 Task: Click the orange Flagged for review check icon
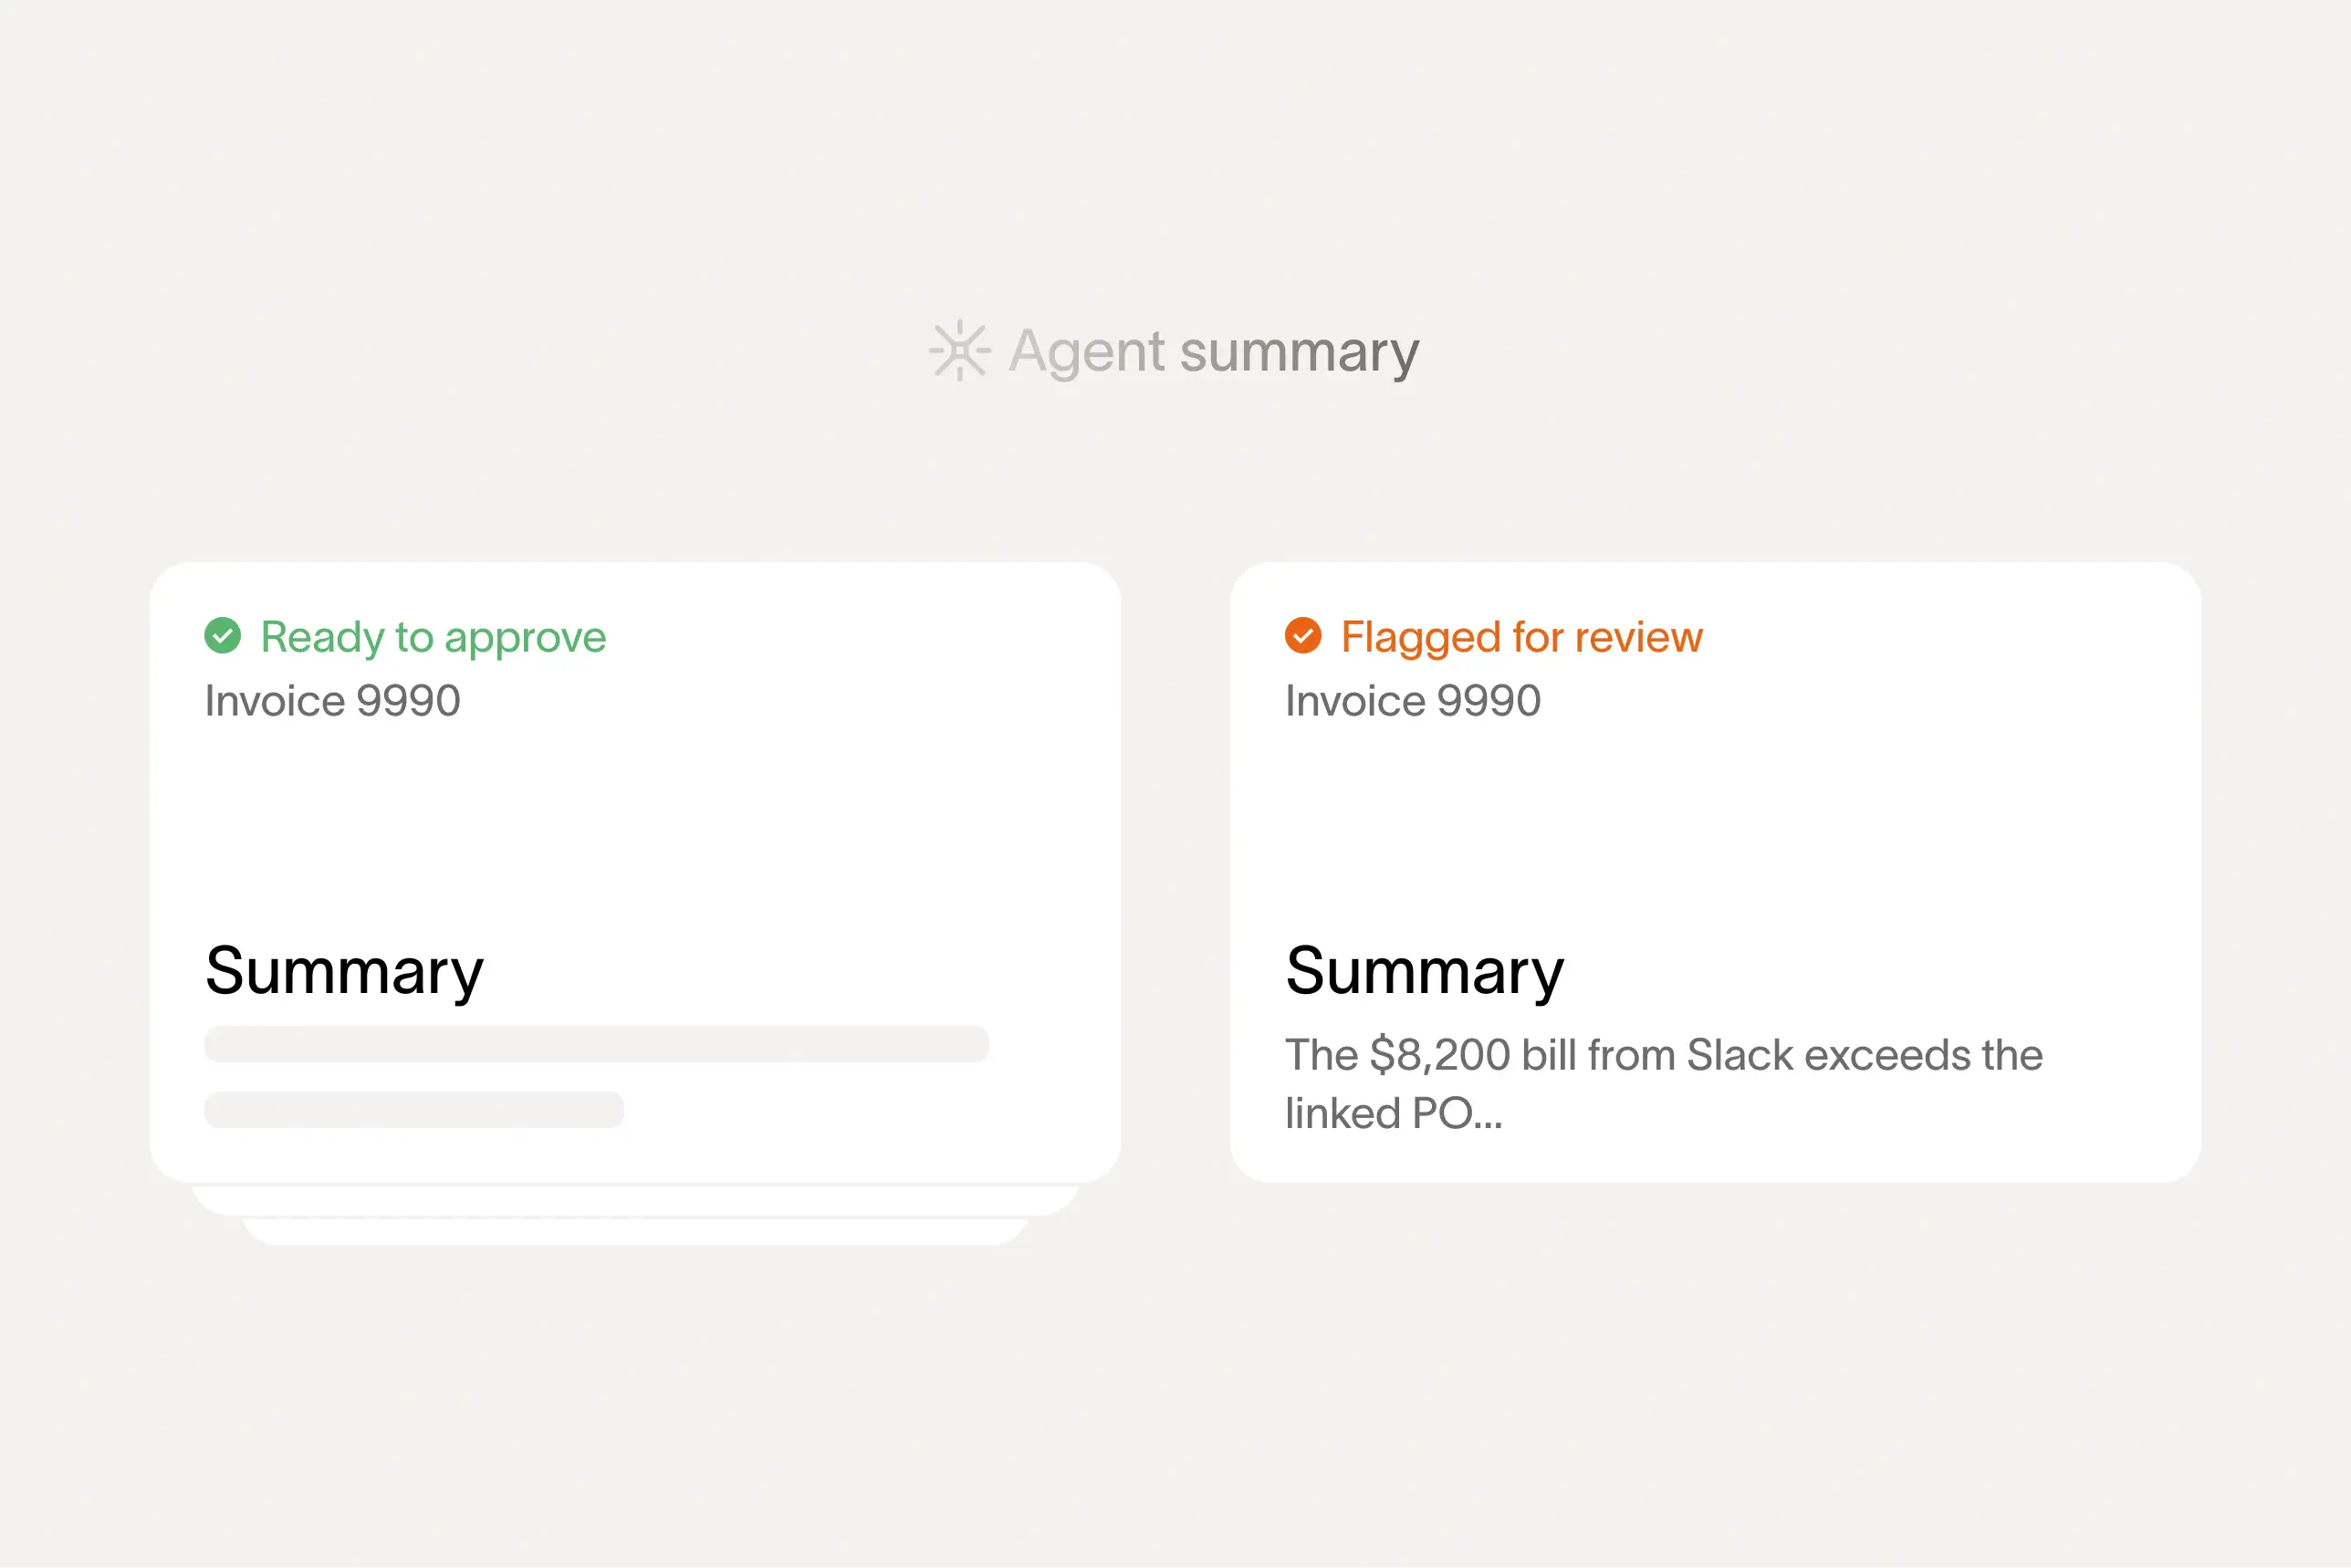coord(1303,636)
